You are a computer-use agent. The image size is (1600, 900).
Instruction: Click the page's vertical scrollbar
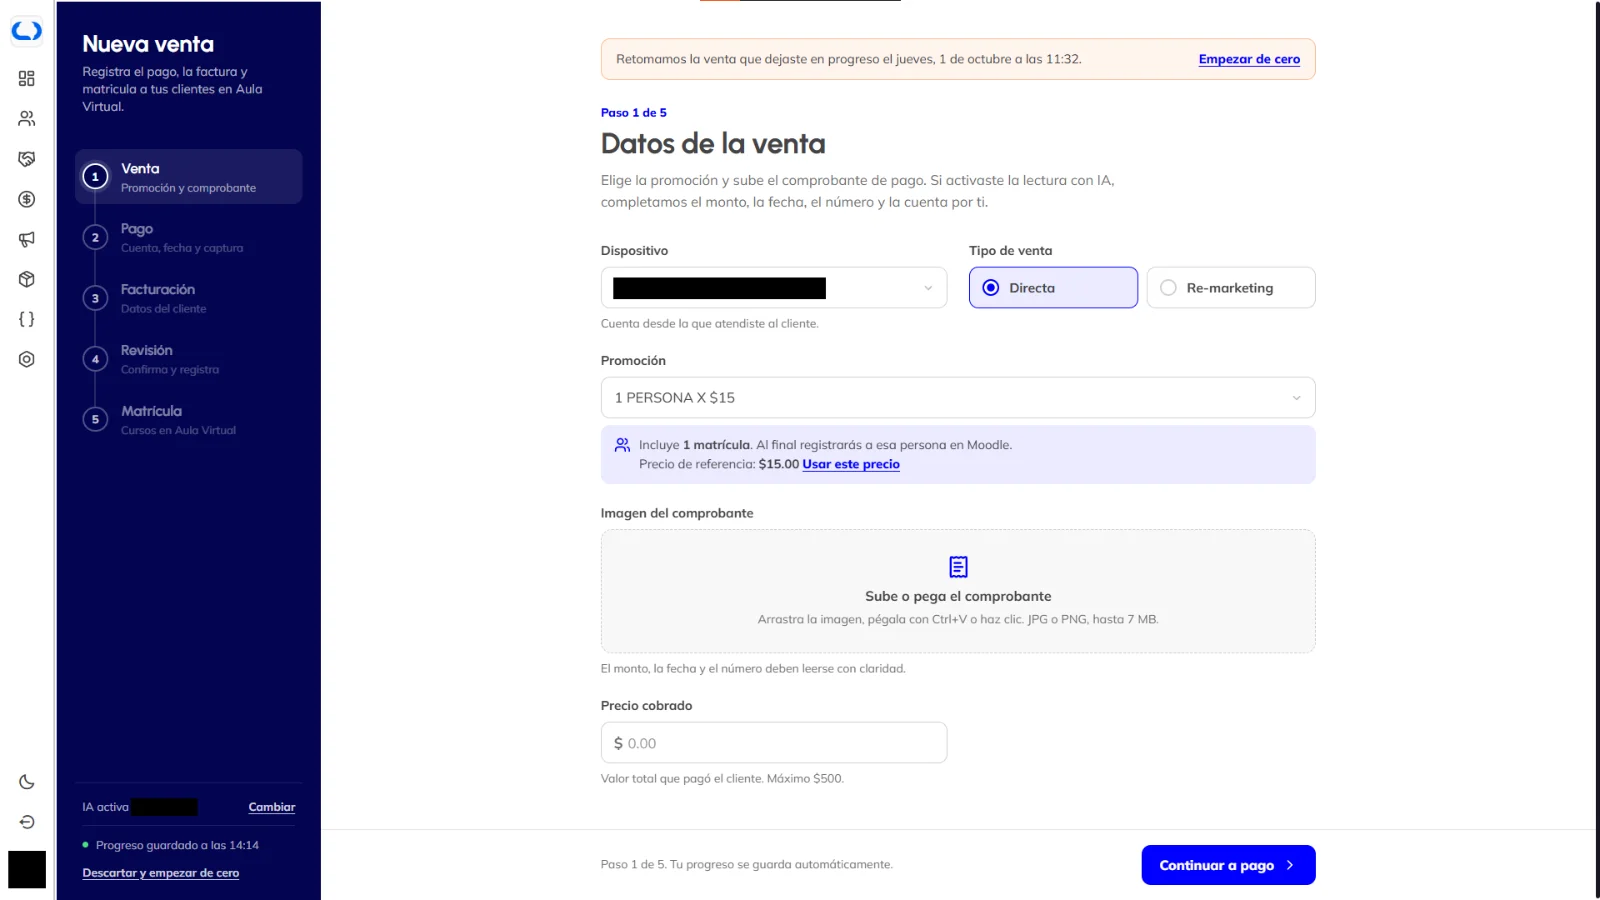[1596, 450]
